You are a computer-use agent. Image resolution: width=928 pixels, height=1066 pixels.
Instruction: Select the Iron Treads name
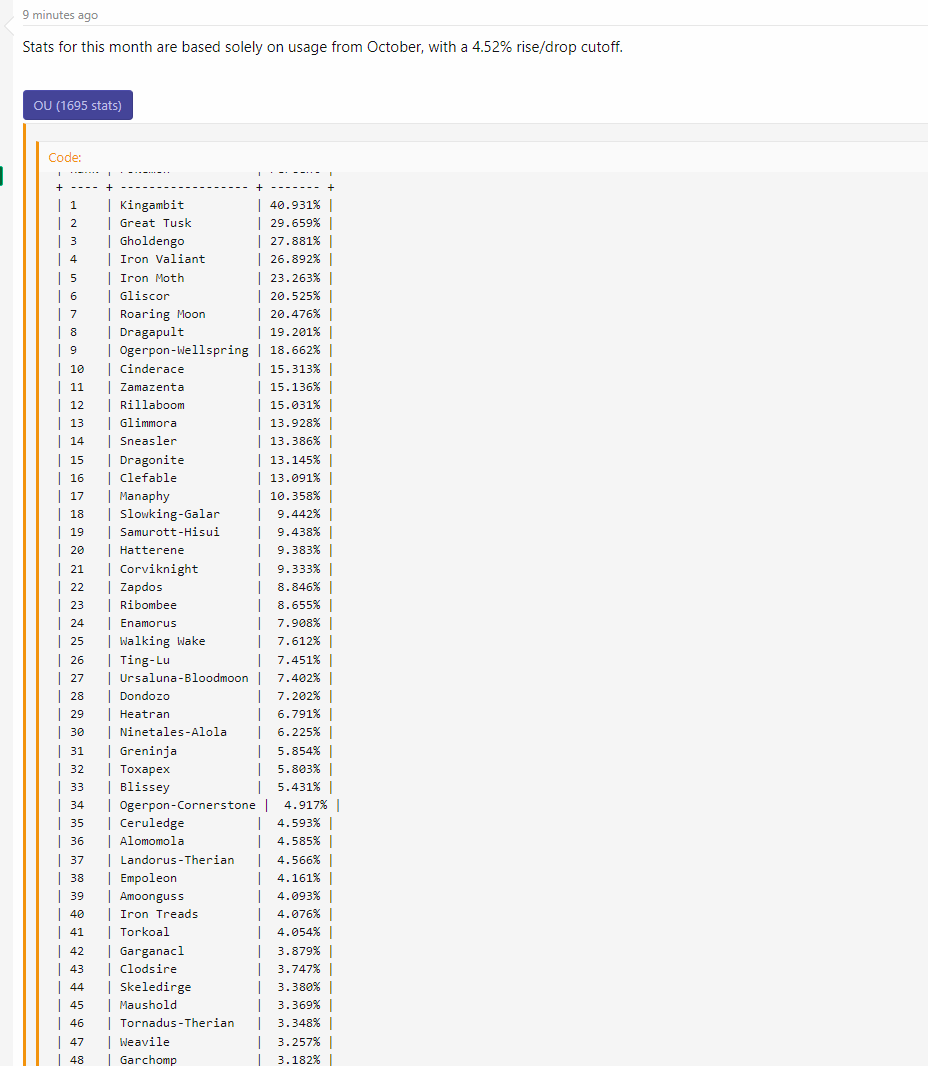(x=159, y=914)
